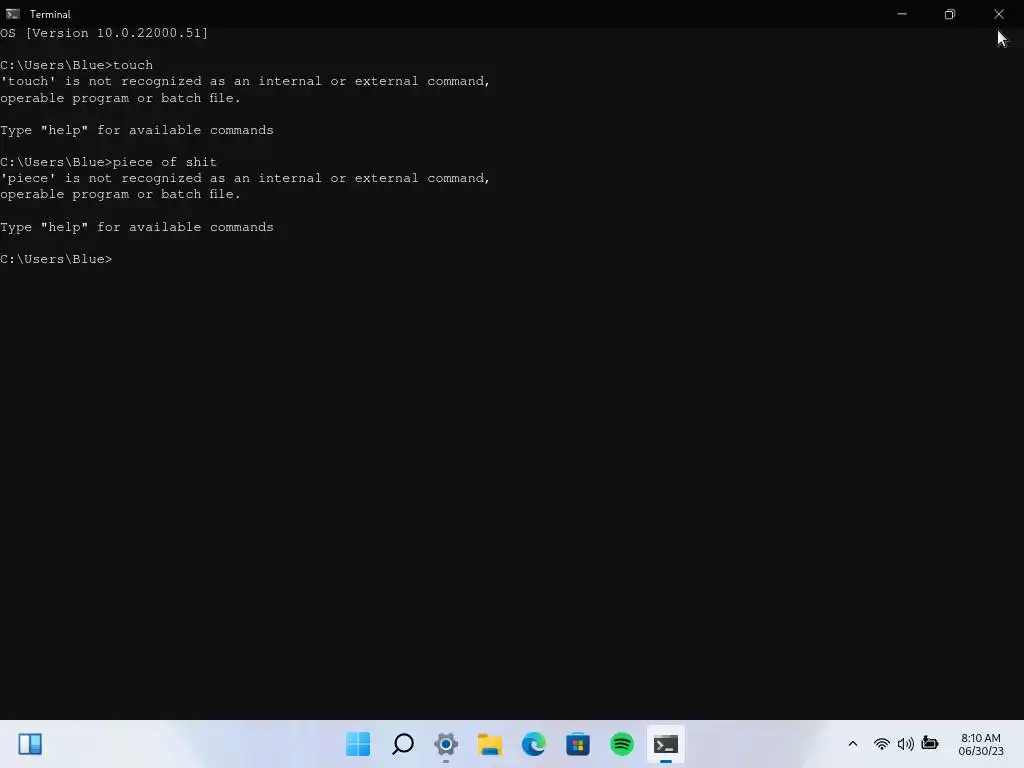Open Microsoft Store from taskbar

[x=578, y=744]
